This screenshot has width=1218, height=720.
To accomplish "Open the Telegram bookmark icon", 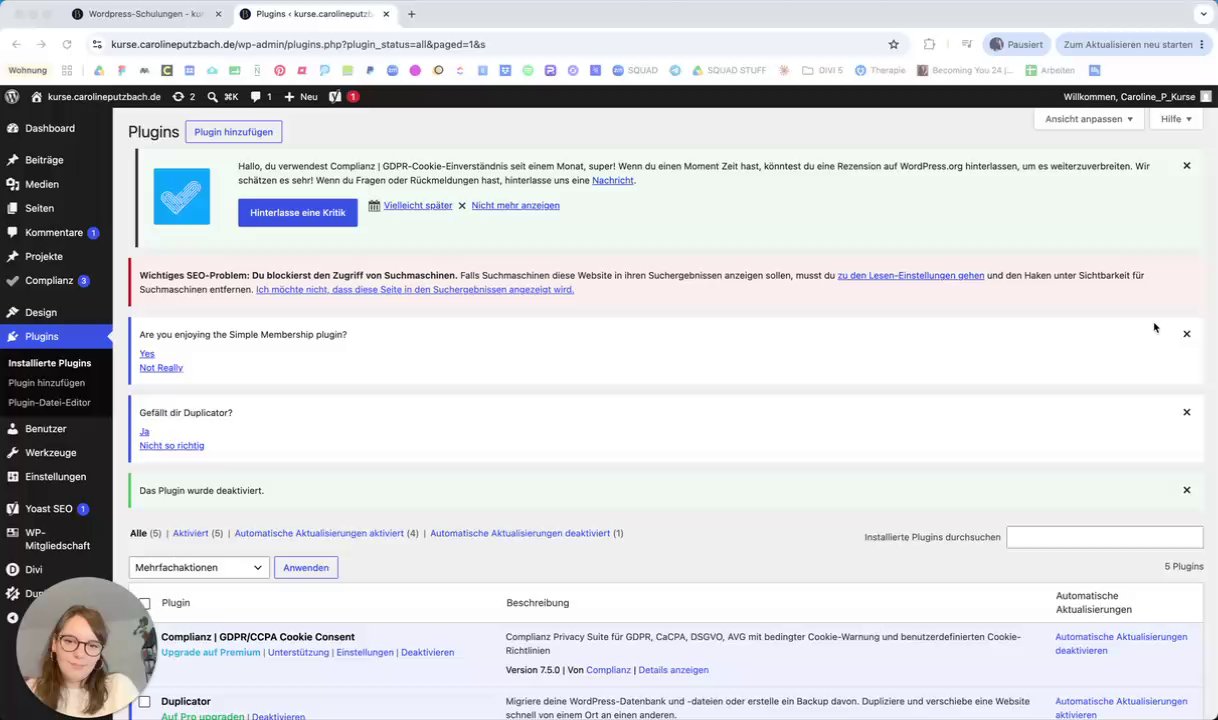I will 675,70.
